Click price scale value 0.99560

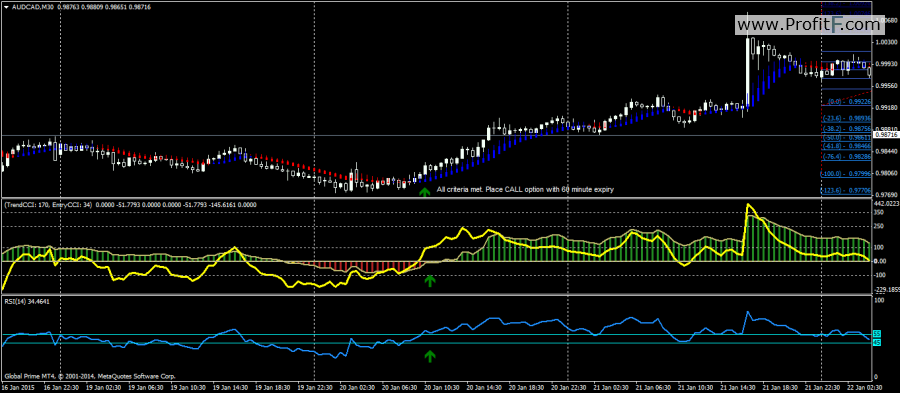(x=885, y=85)
